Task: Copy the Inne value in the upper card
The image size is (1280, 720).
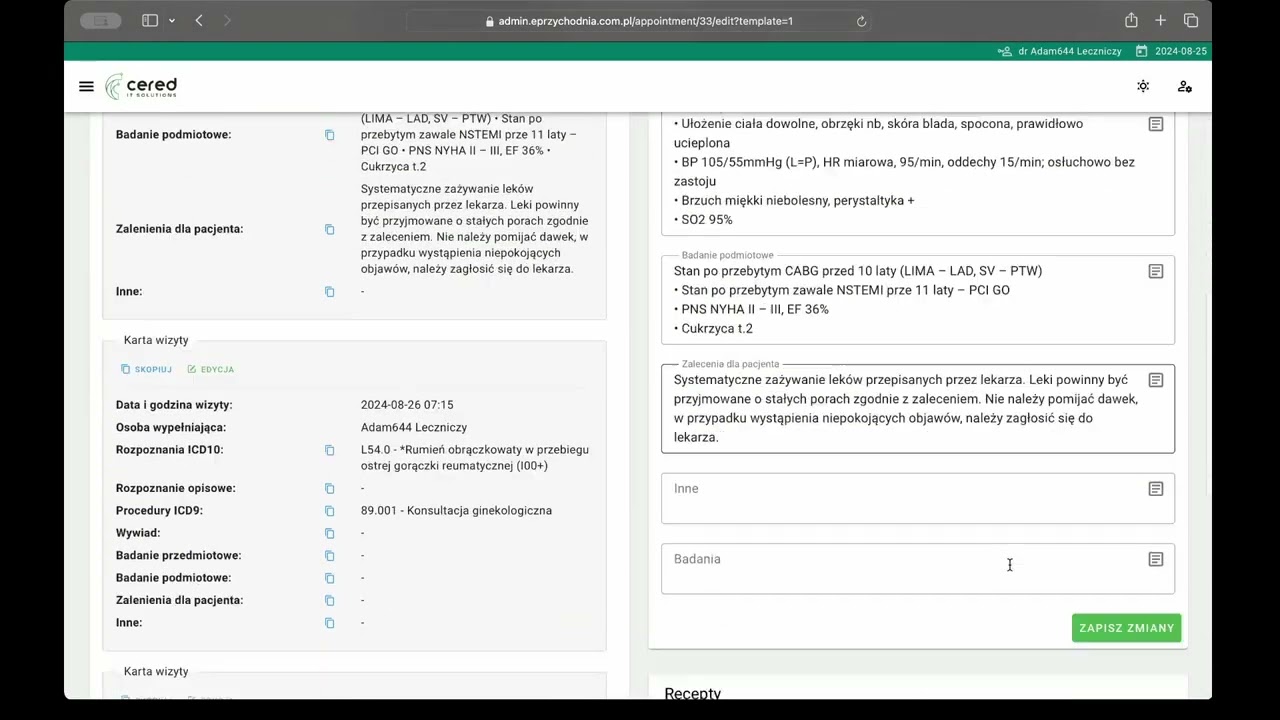Action: [x=329, y=292]
